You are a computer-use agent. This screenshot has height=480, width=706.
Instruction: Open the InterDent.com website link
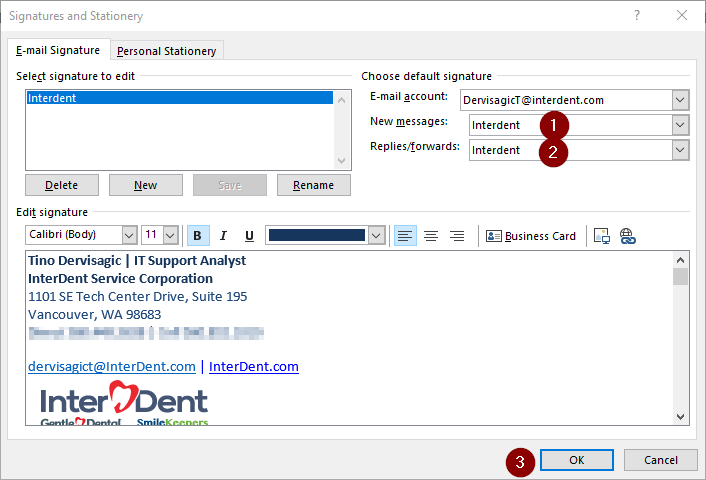click(x=253, y=367)
